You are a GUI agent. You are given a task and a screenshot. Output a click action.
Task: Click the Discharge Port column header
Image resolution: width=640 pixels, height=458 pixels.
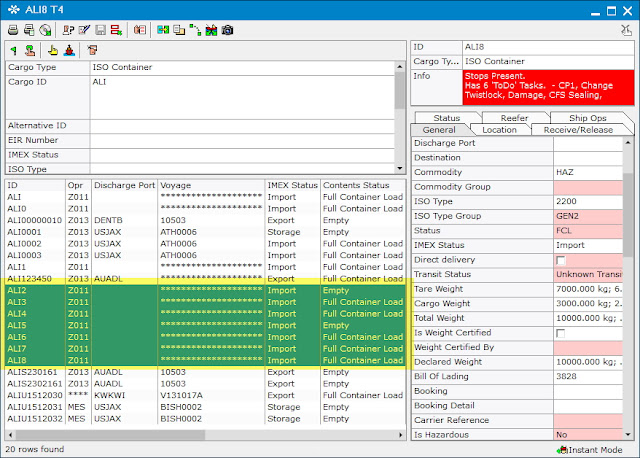(124, 185)
